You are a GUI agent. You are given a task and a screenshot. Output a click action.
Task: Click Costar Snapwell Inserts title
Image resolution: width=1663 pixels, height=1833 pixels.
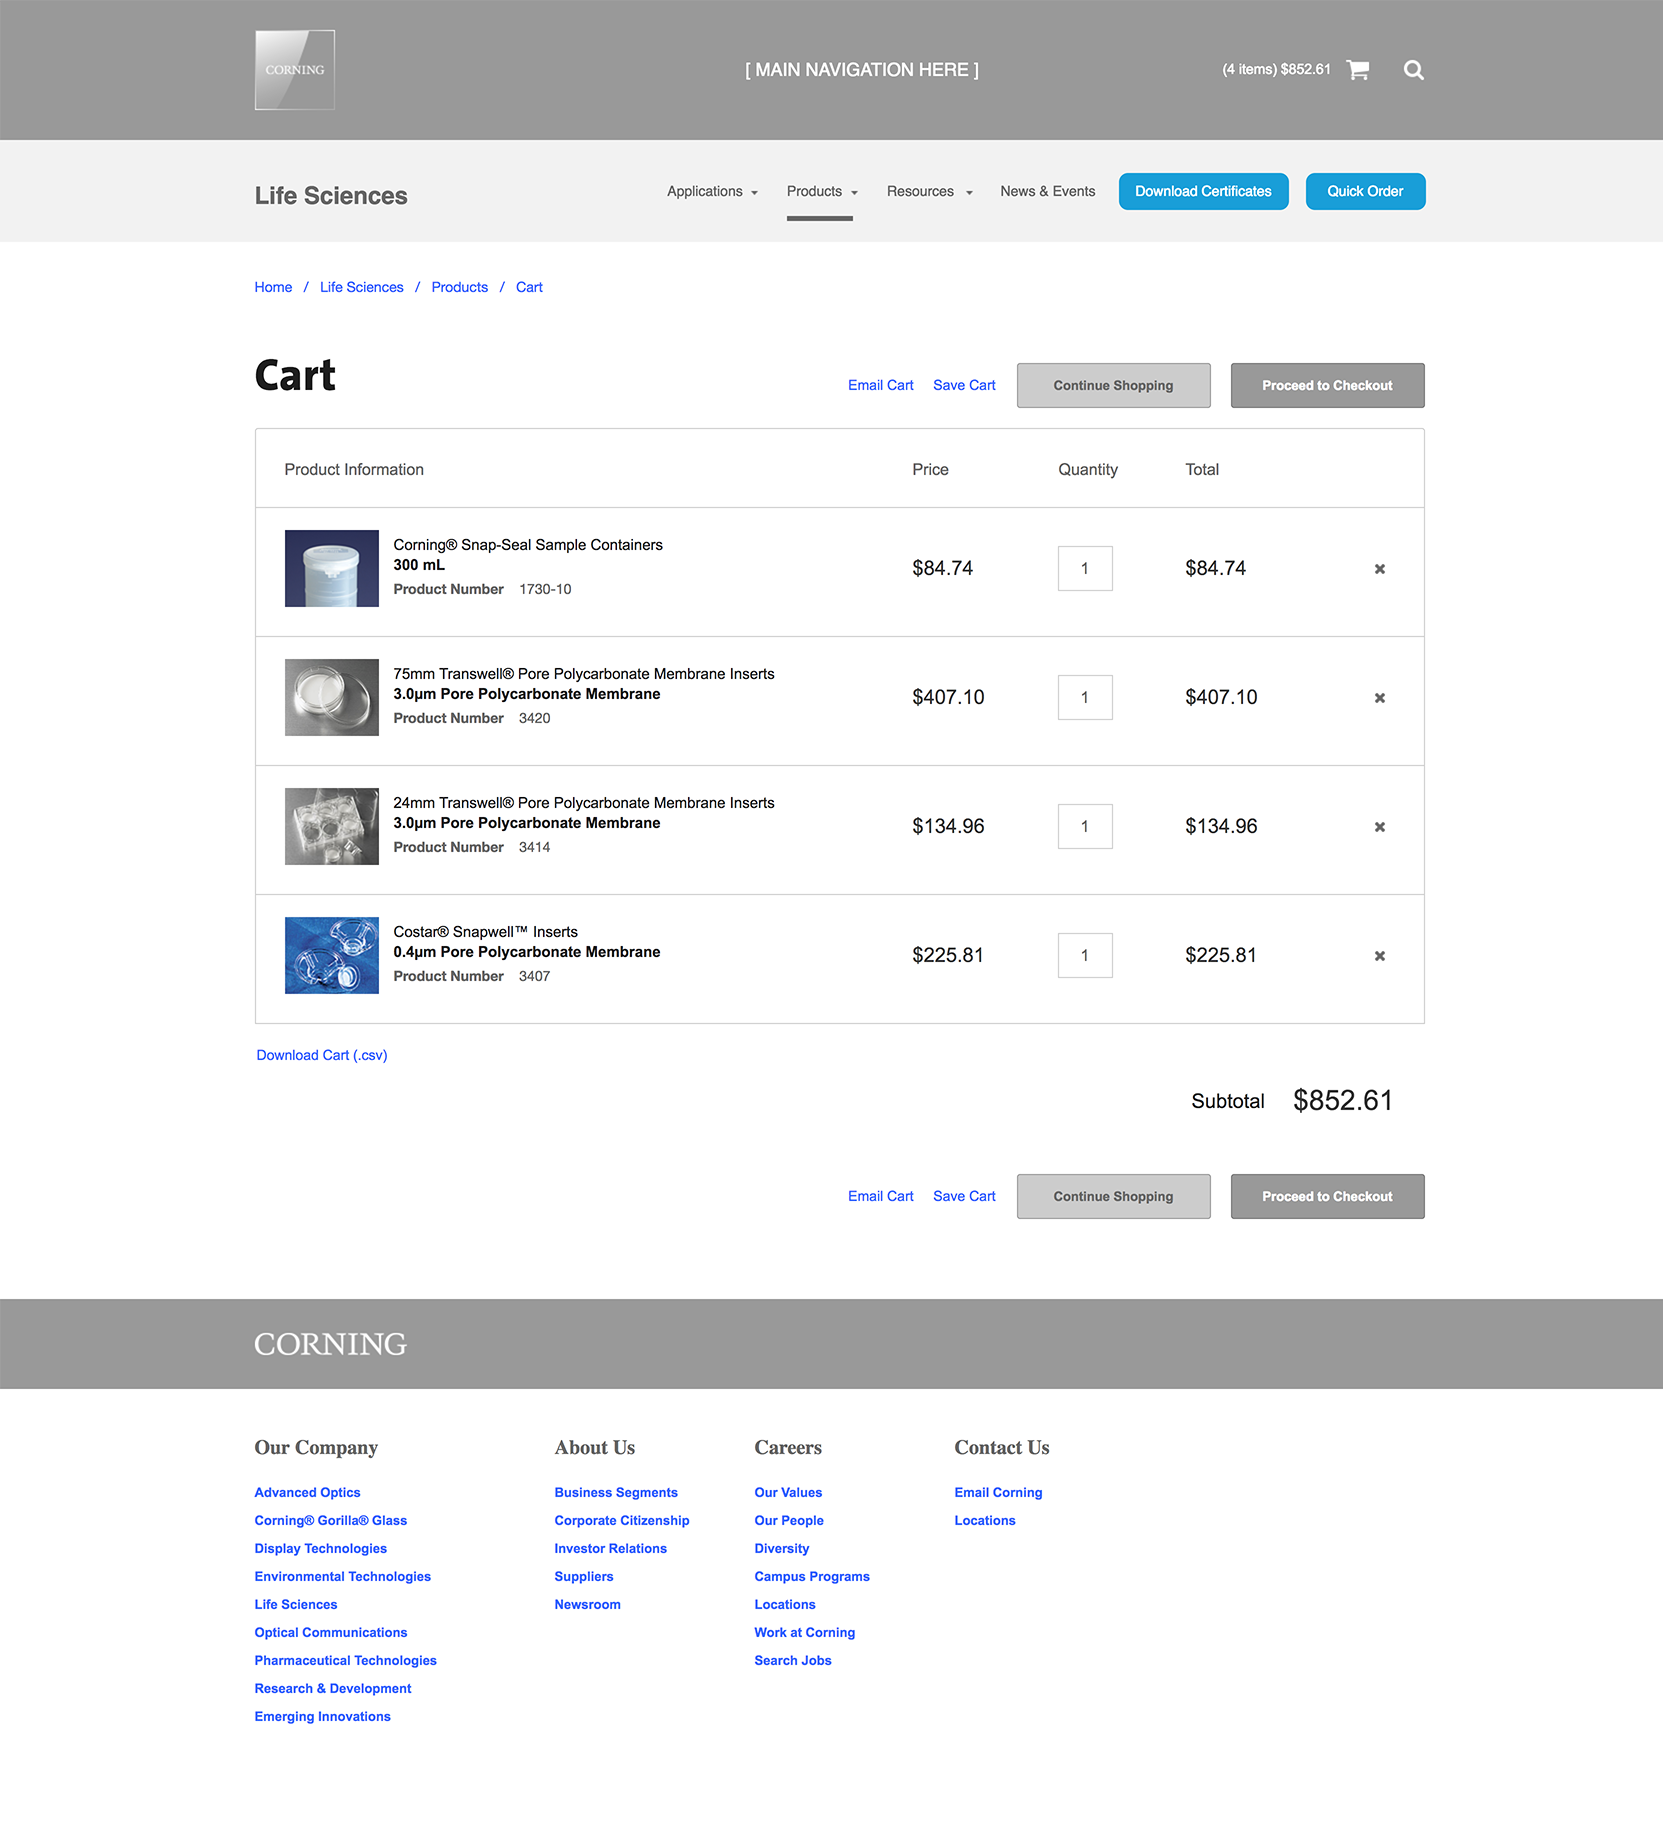(x=485, y=932)
